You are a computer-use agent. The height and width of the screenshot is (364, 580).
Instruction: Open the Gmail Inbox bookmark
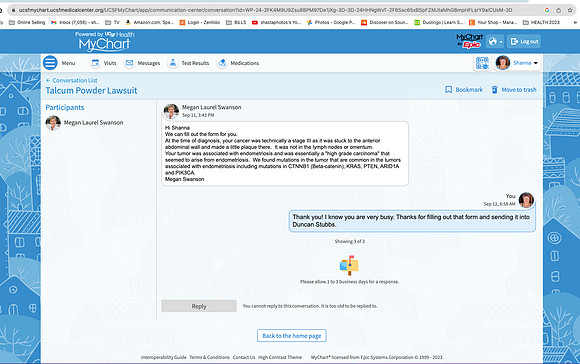75,23
